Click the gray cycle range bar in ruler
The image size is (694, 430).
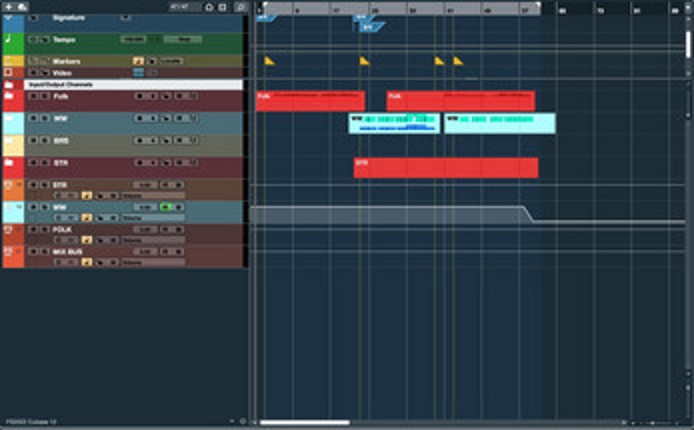(x=401, y=8)
